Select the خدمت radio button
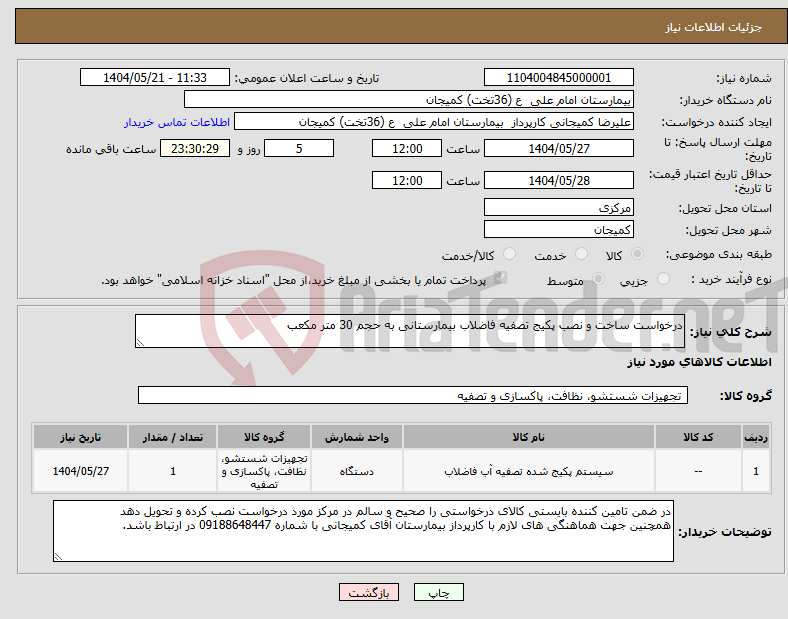 (x=581, y=254)
